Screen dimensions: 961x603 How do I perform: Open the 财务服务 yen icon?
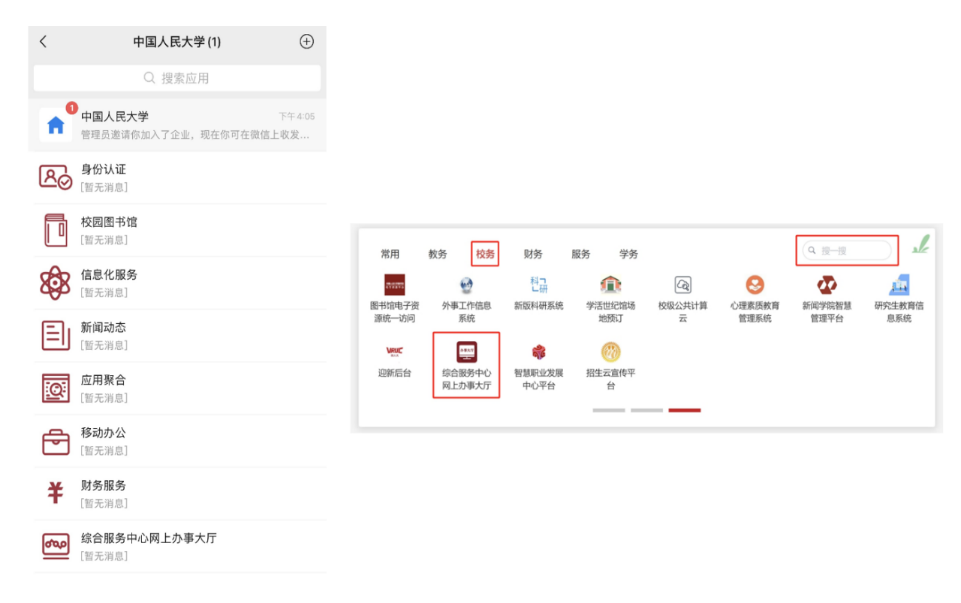pyautogui.click(x=55, y=493)
